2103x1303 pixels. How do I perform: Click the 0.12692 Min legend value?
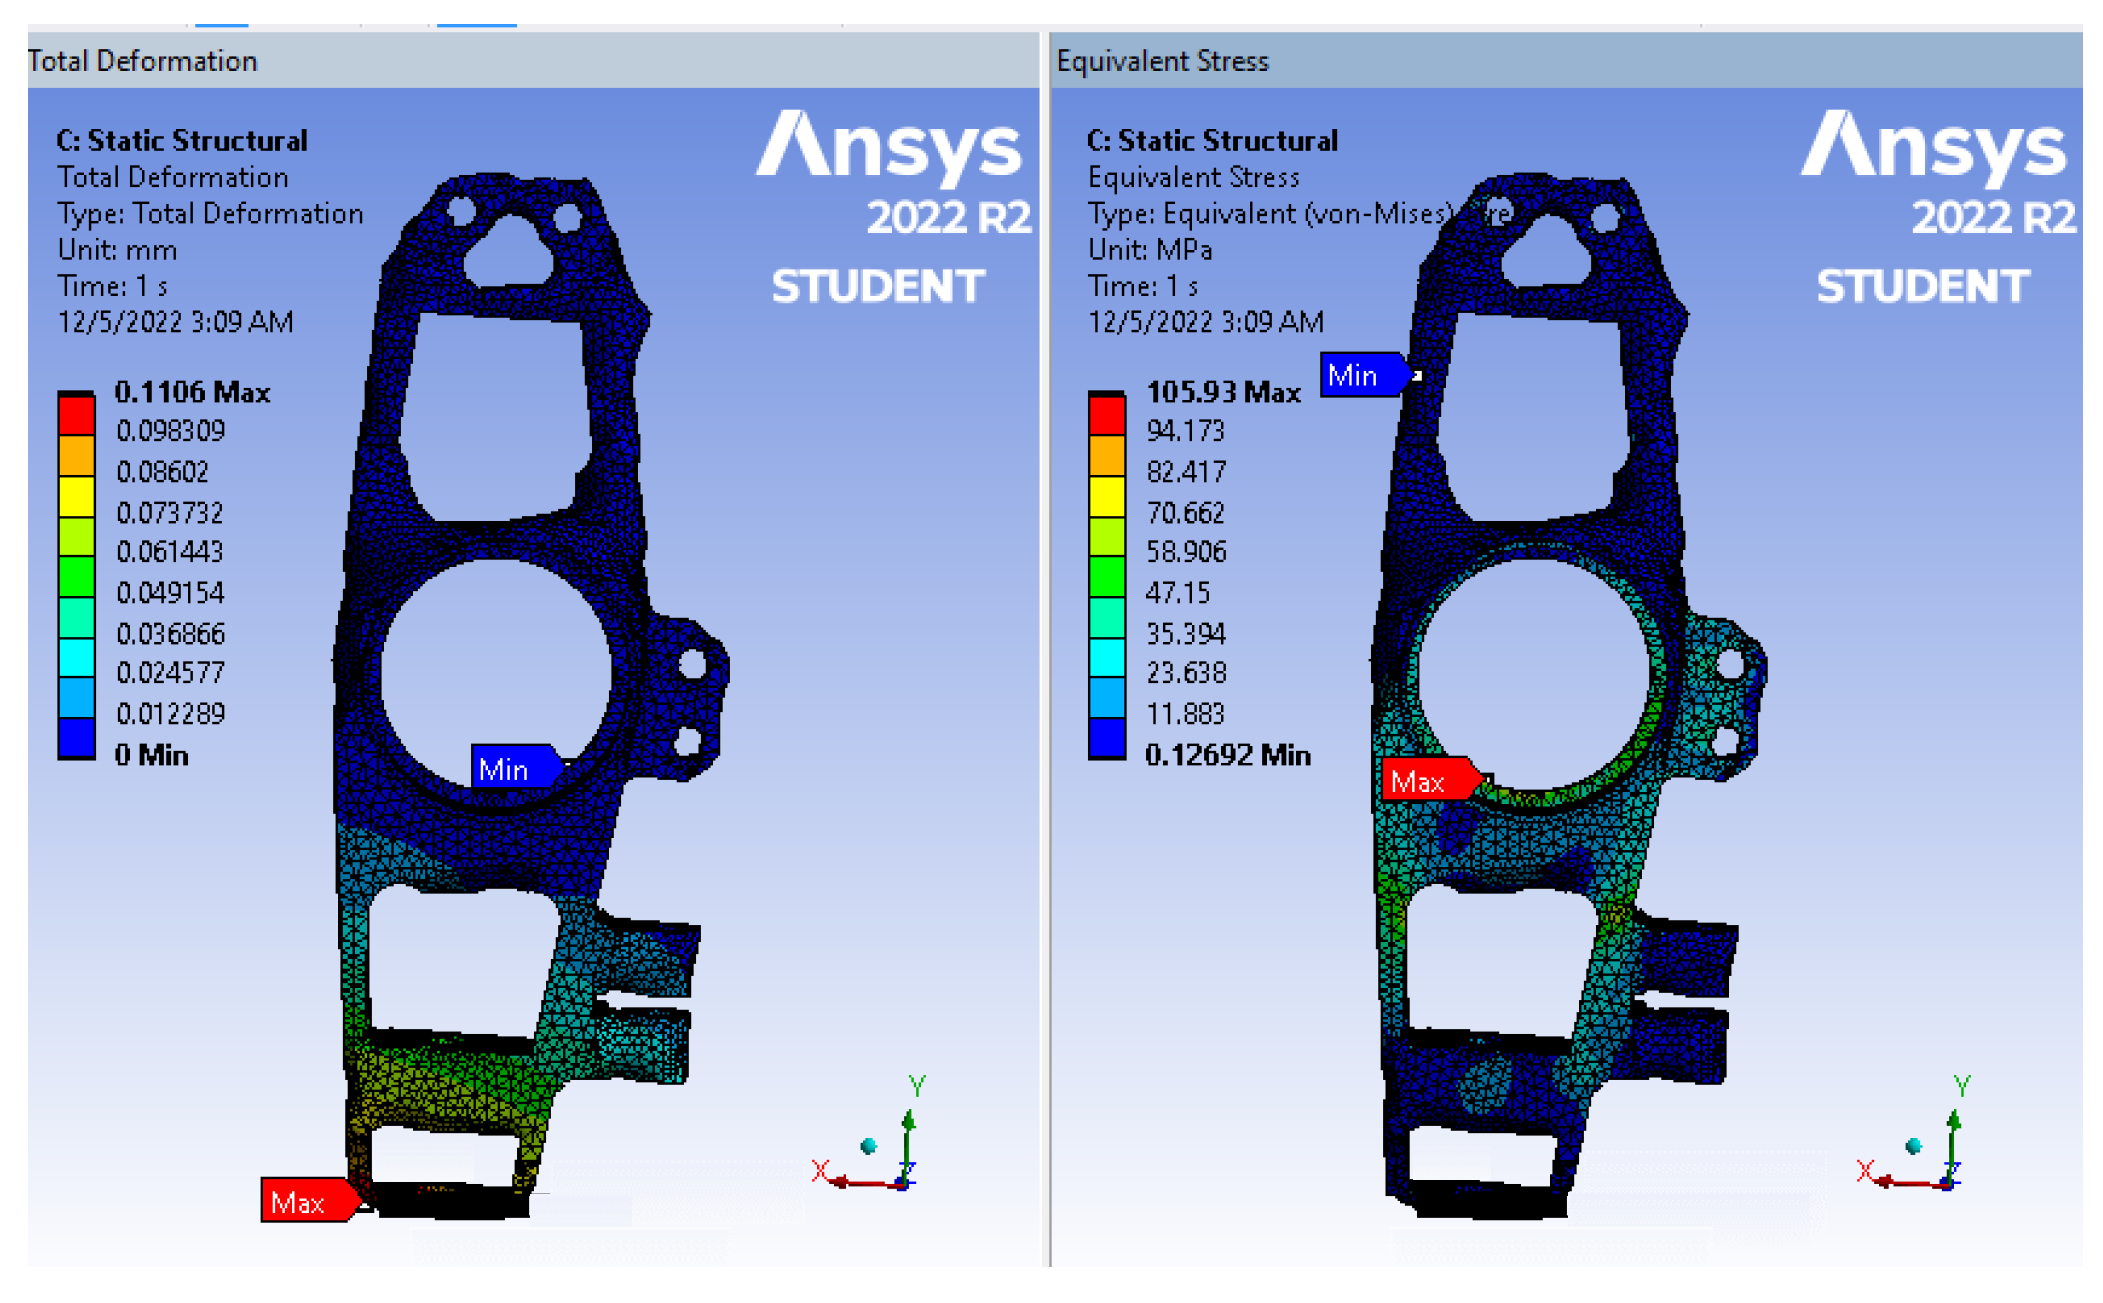coord(1227,755)
